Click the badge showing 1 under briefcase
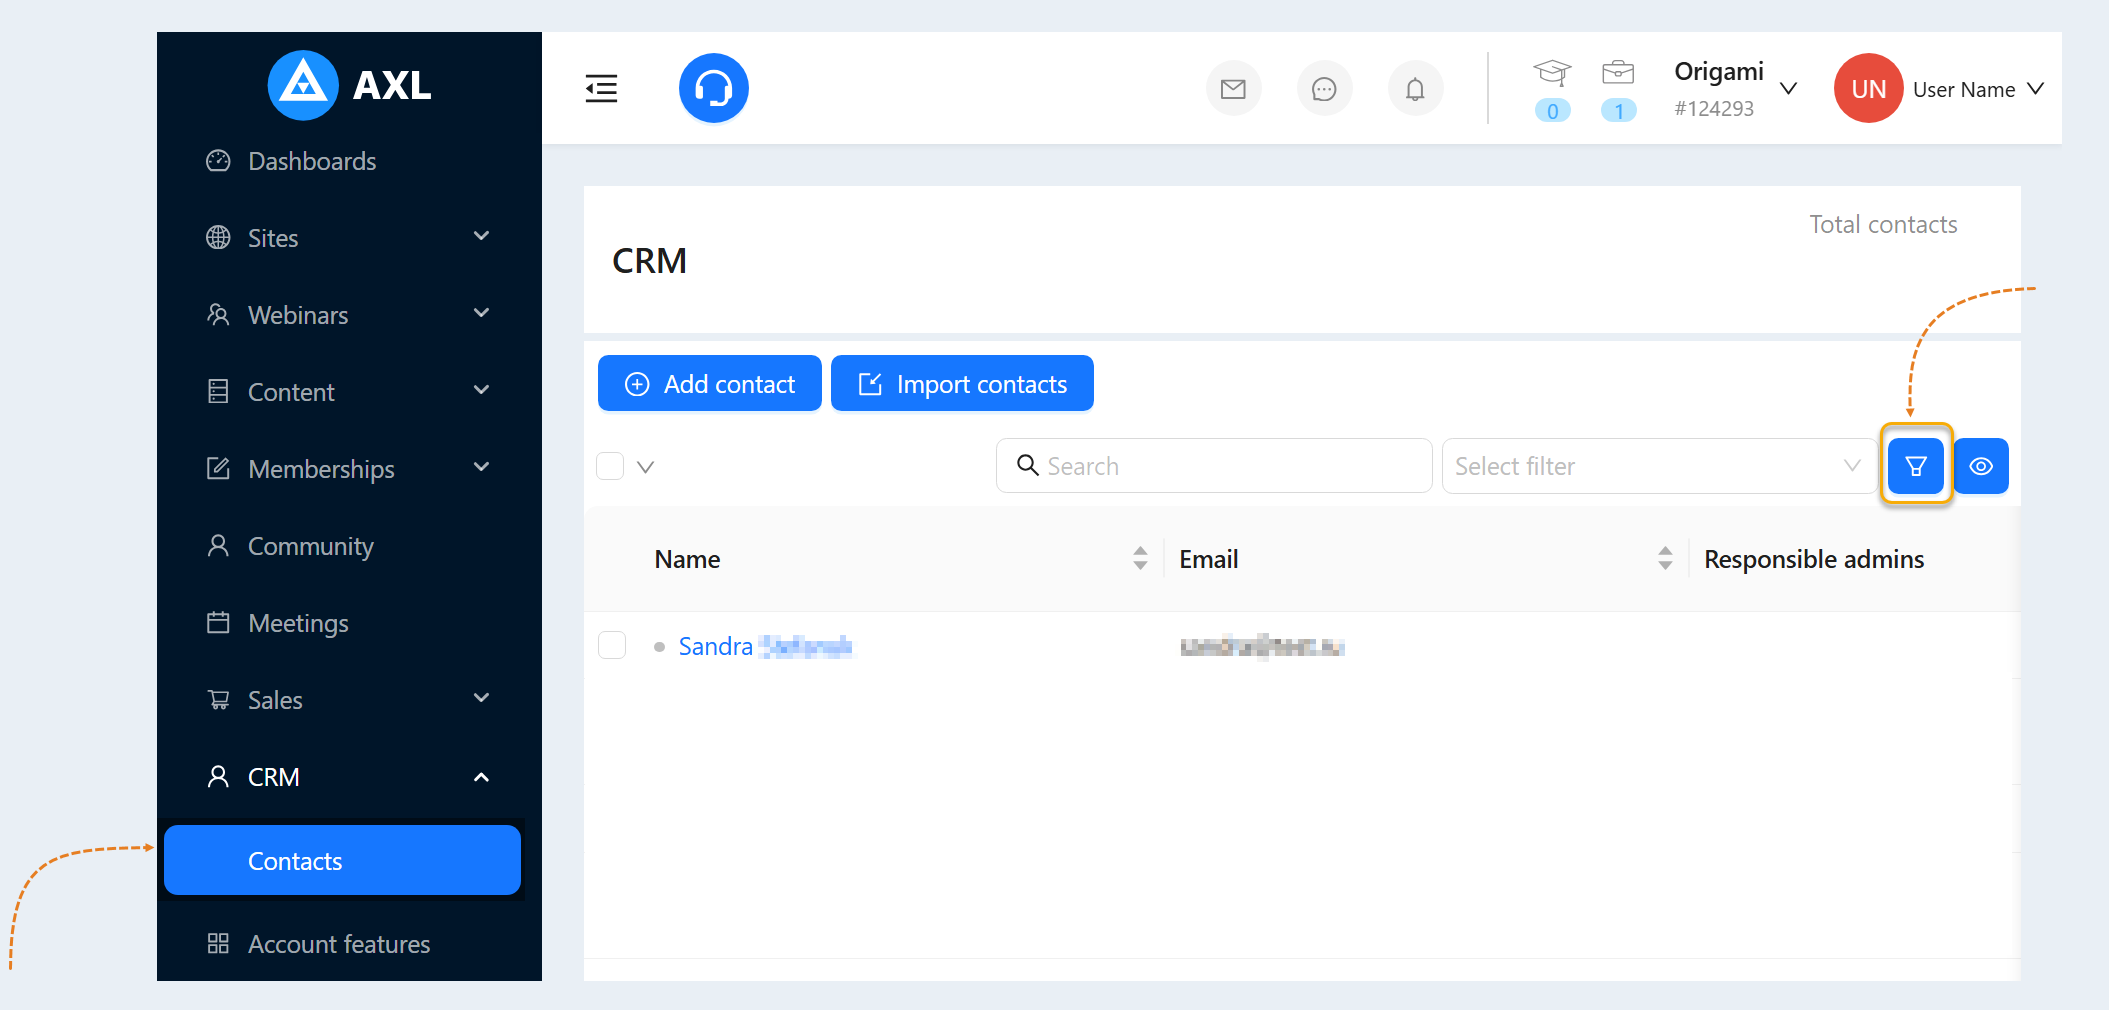Image resolution: width=2109 pixels, height=1010 pixels. (x=1618, y=111)
